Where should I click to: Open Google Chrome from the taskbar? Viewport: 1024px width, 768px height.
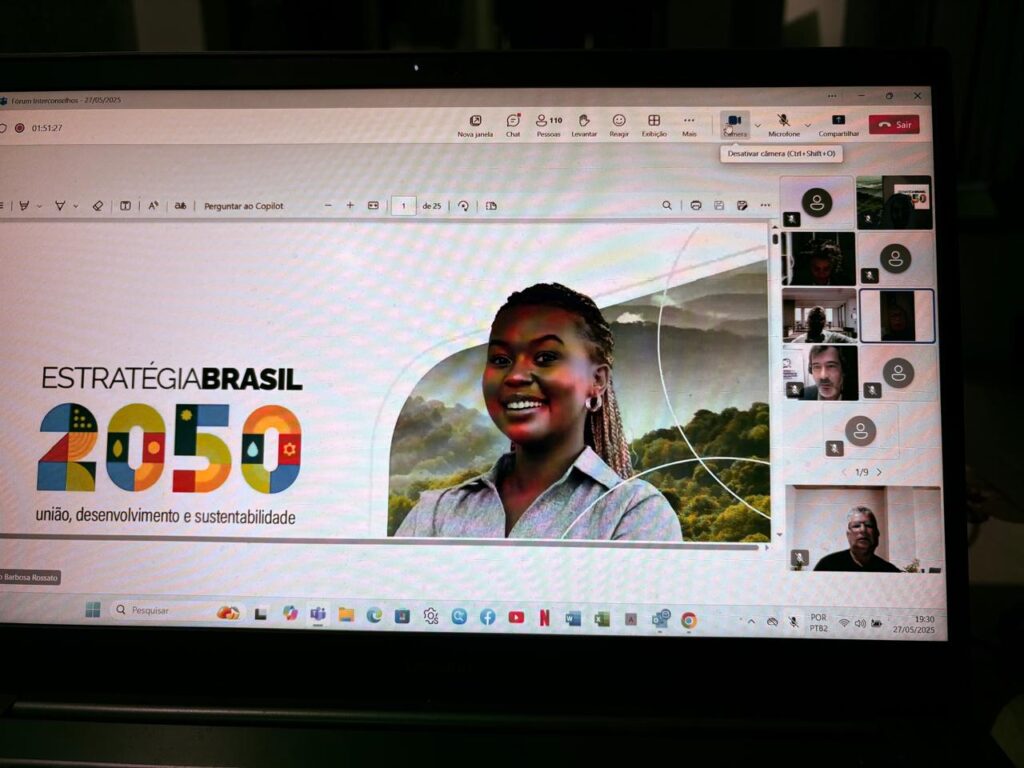(x=688, y=620)
